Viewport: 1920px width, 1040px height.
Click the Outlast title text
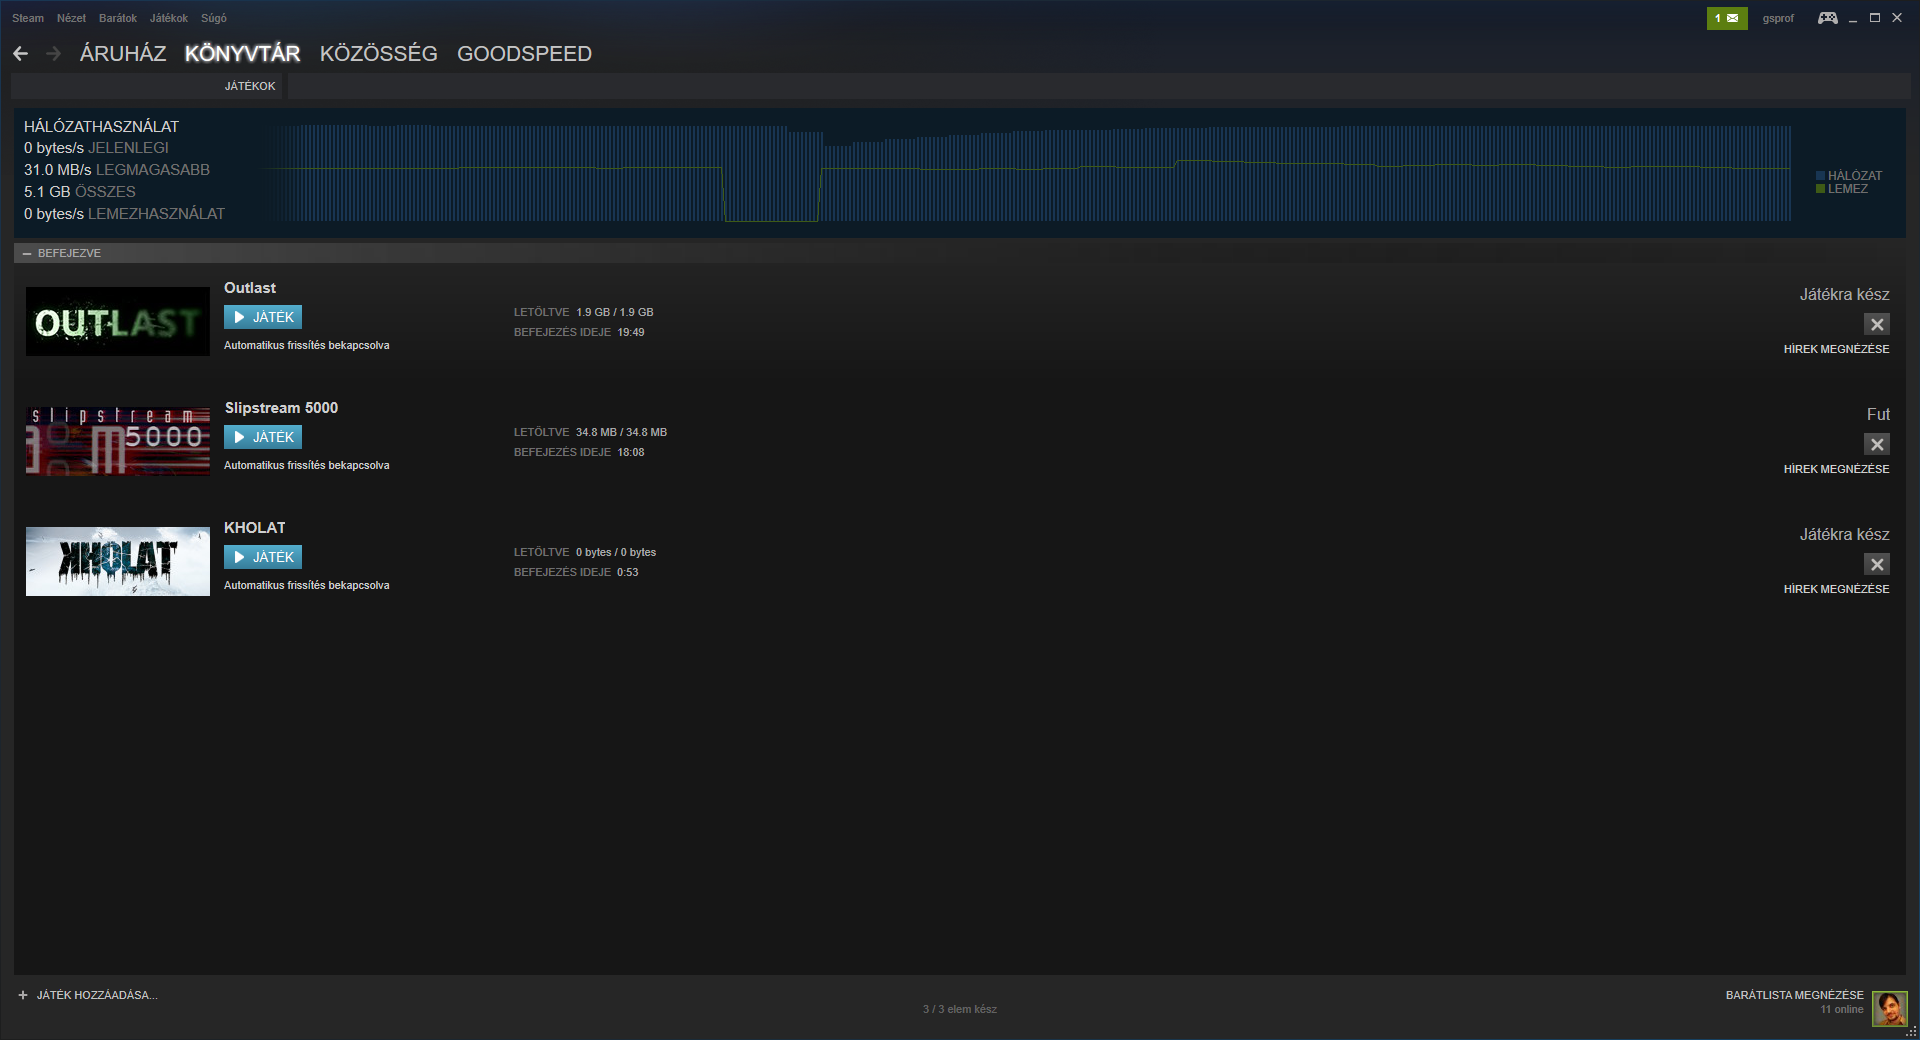pos(250,288)
